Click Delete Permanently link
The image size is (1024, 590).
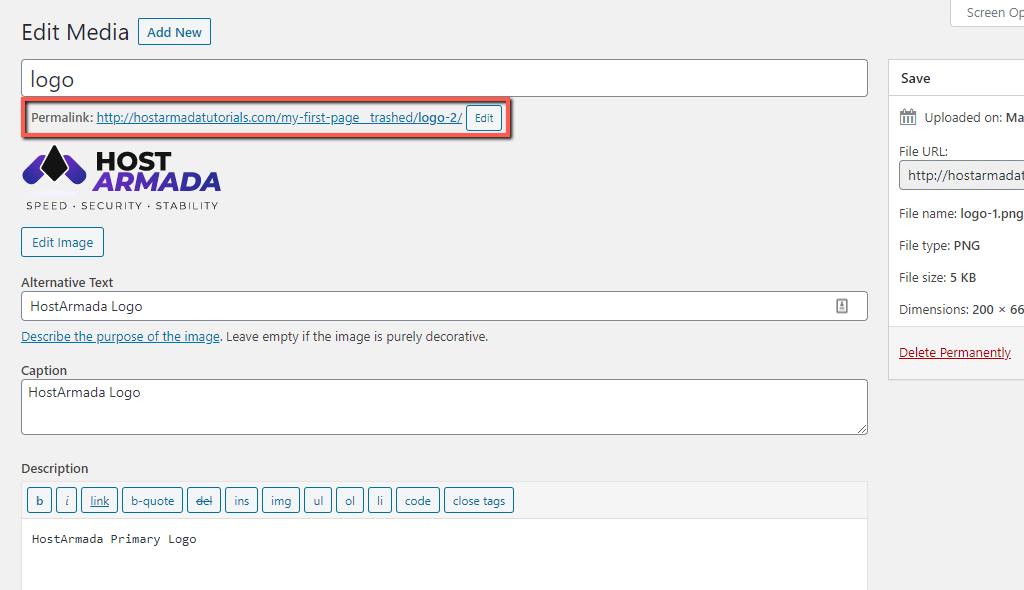click(x=955, y=353)
